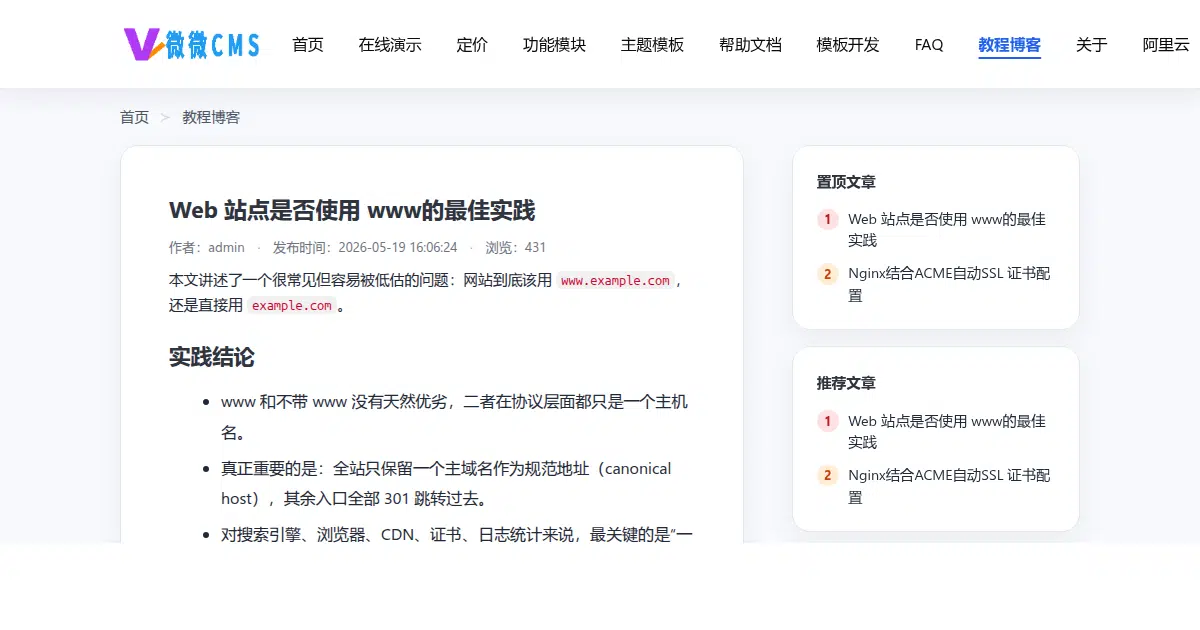
Task: Open the 定价 page
Action: click(472, 45)
